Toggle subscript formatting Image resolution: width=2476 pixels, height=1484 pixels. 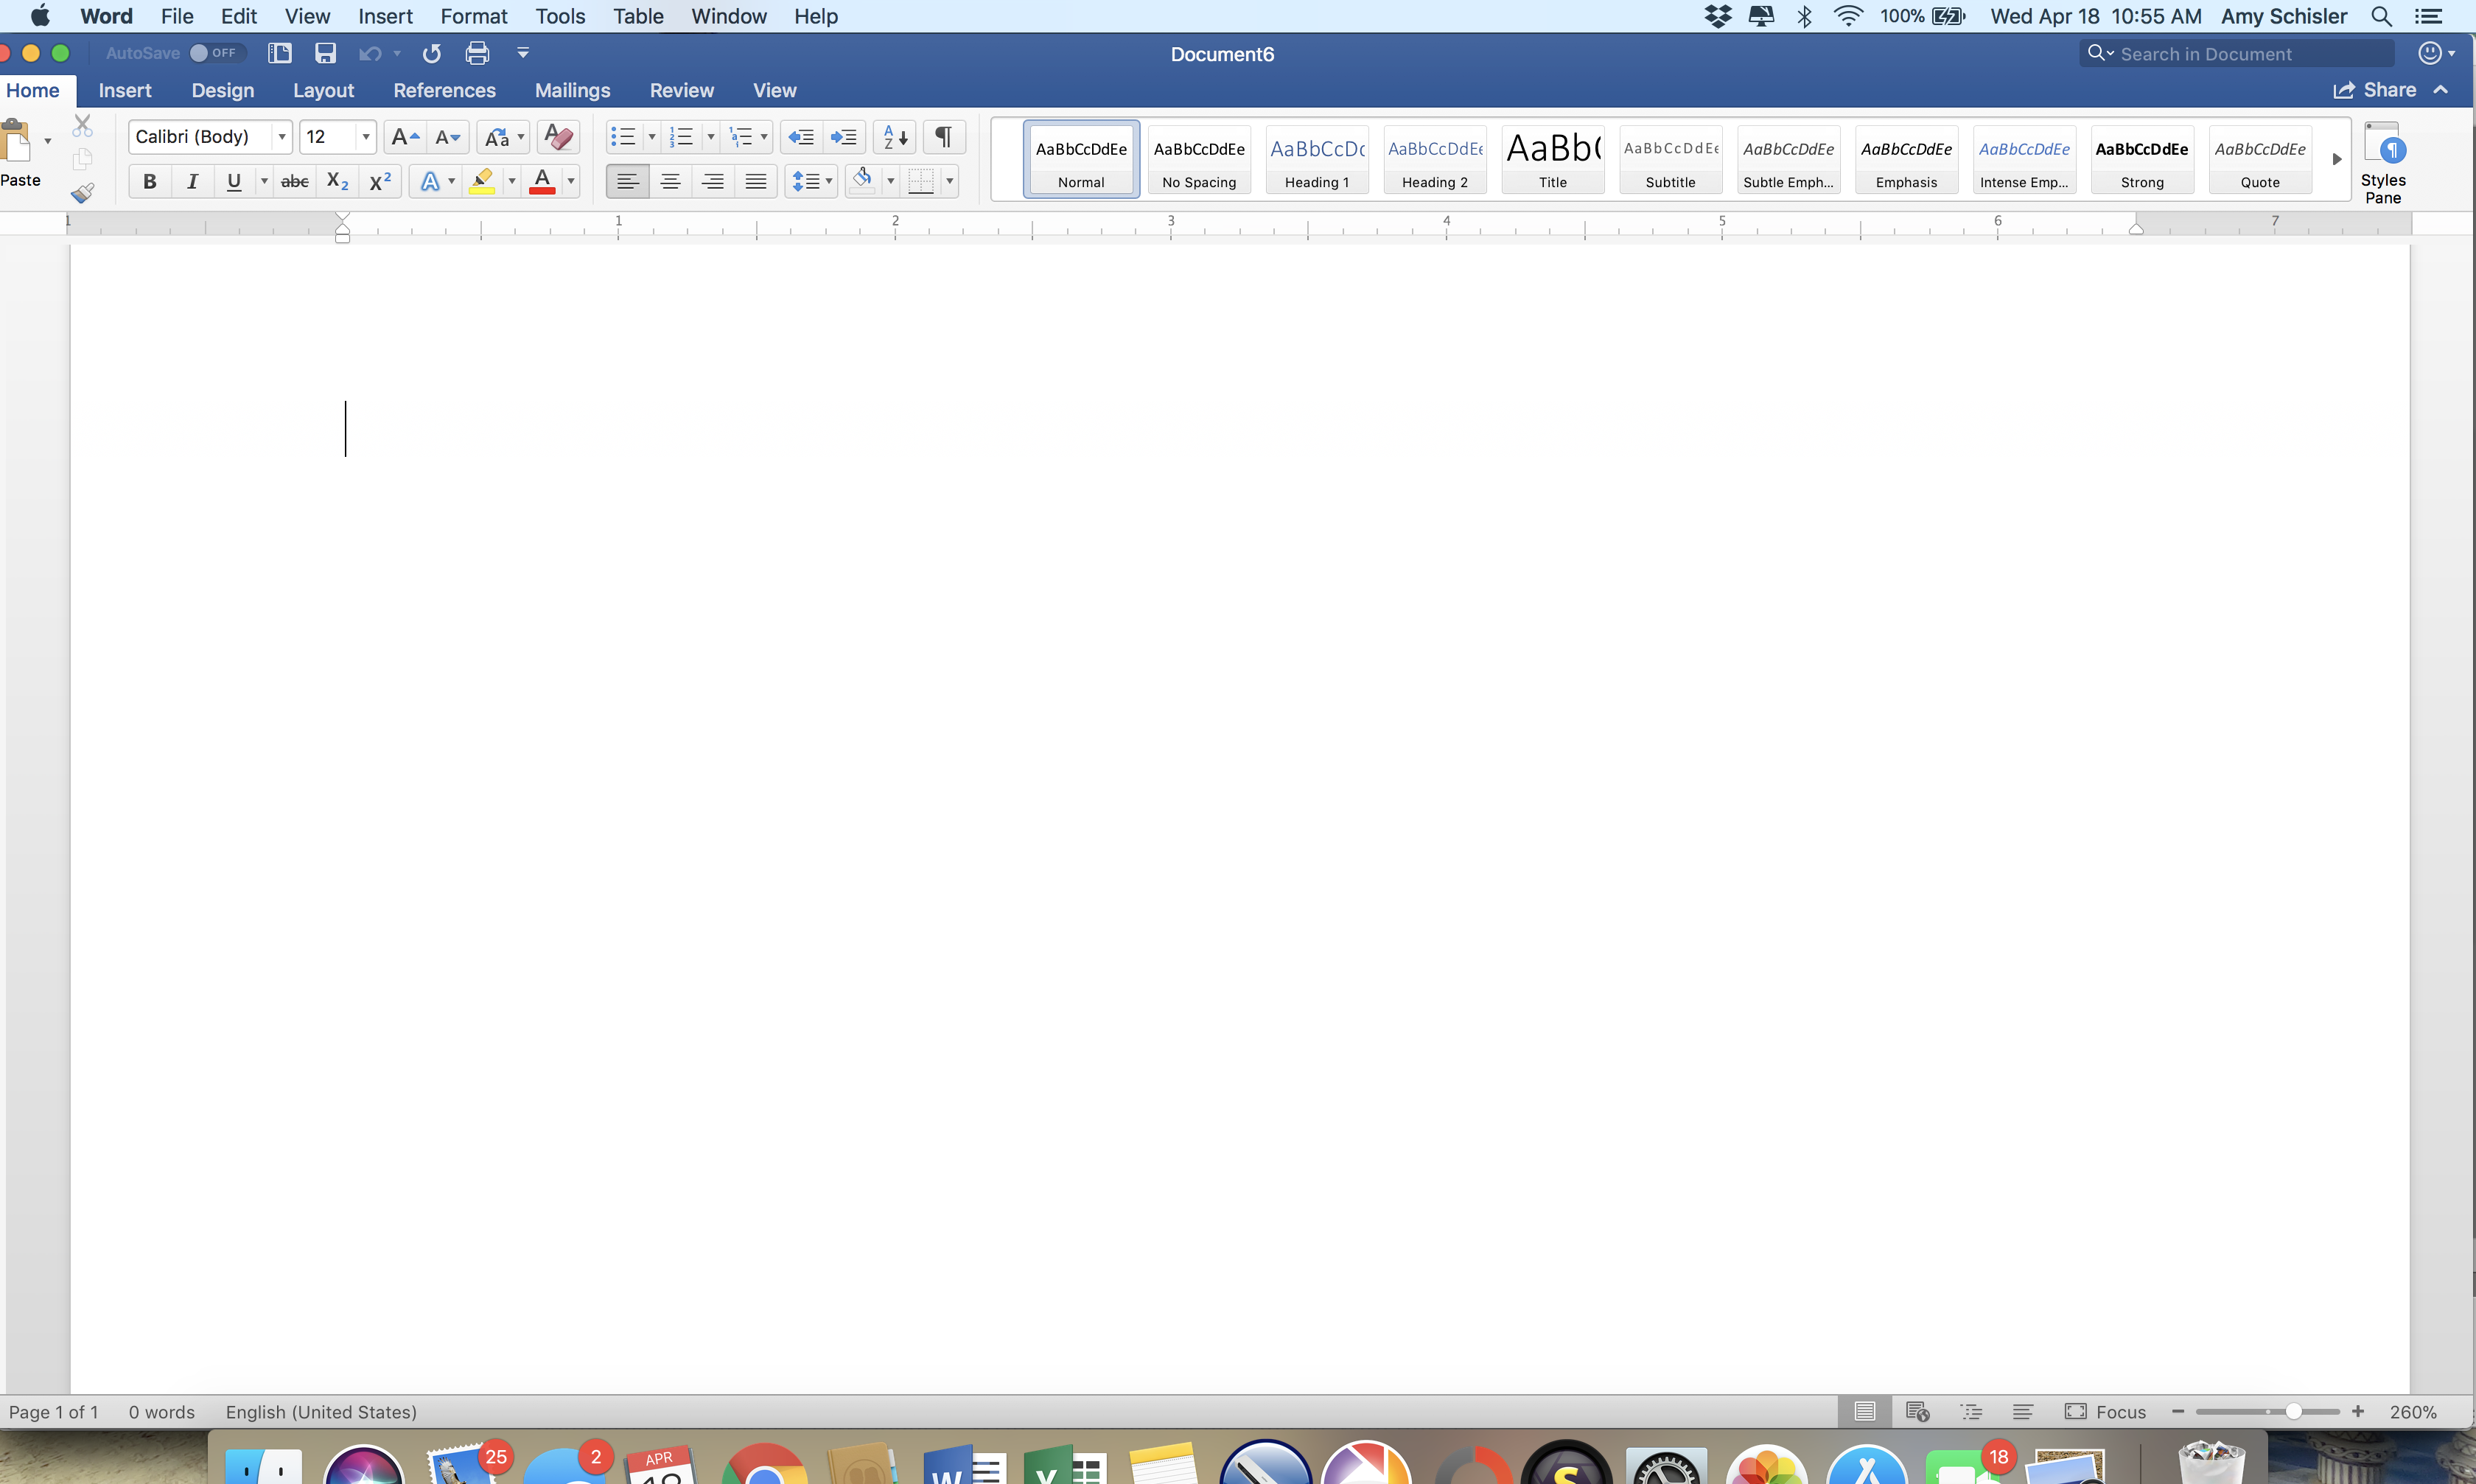coord(336,181)
